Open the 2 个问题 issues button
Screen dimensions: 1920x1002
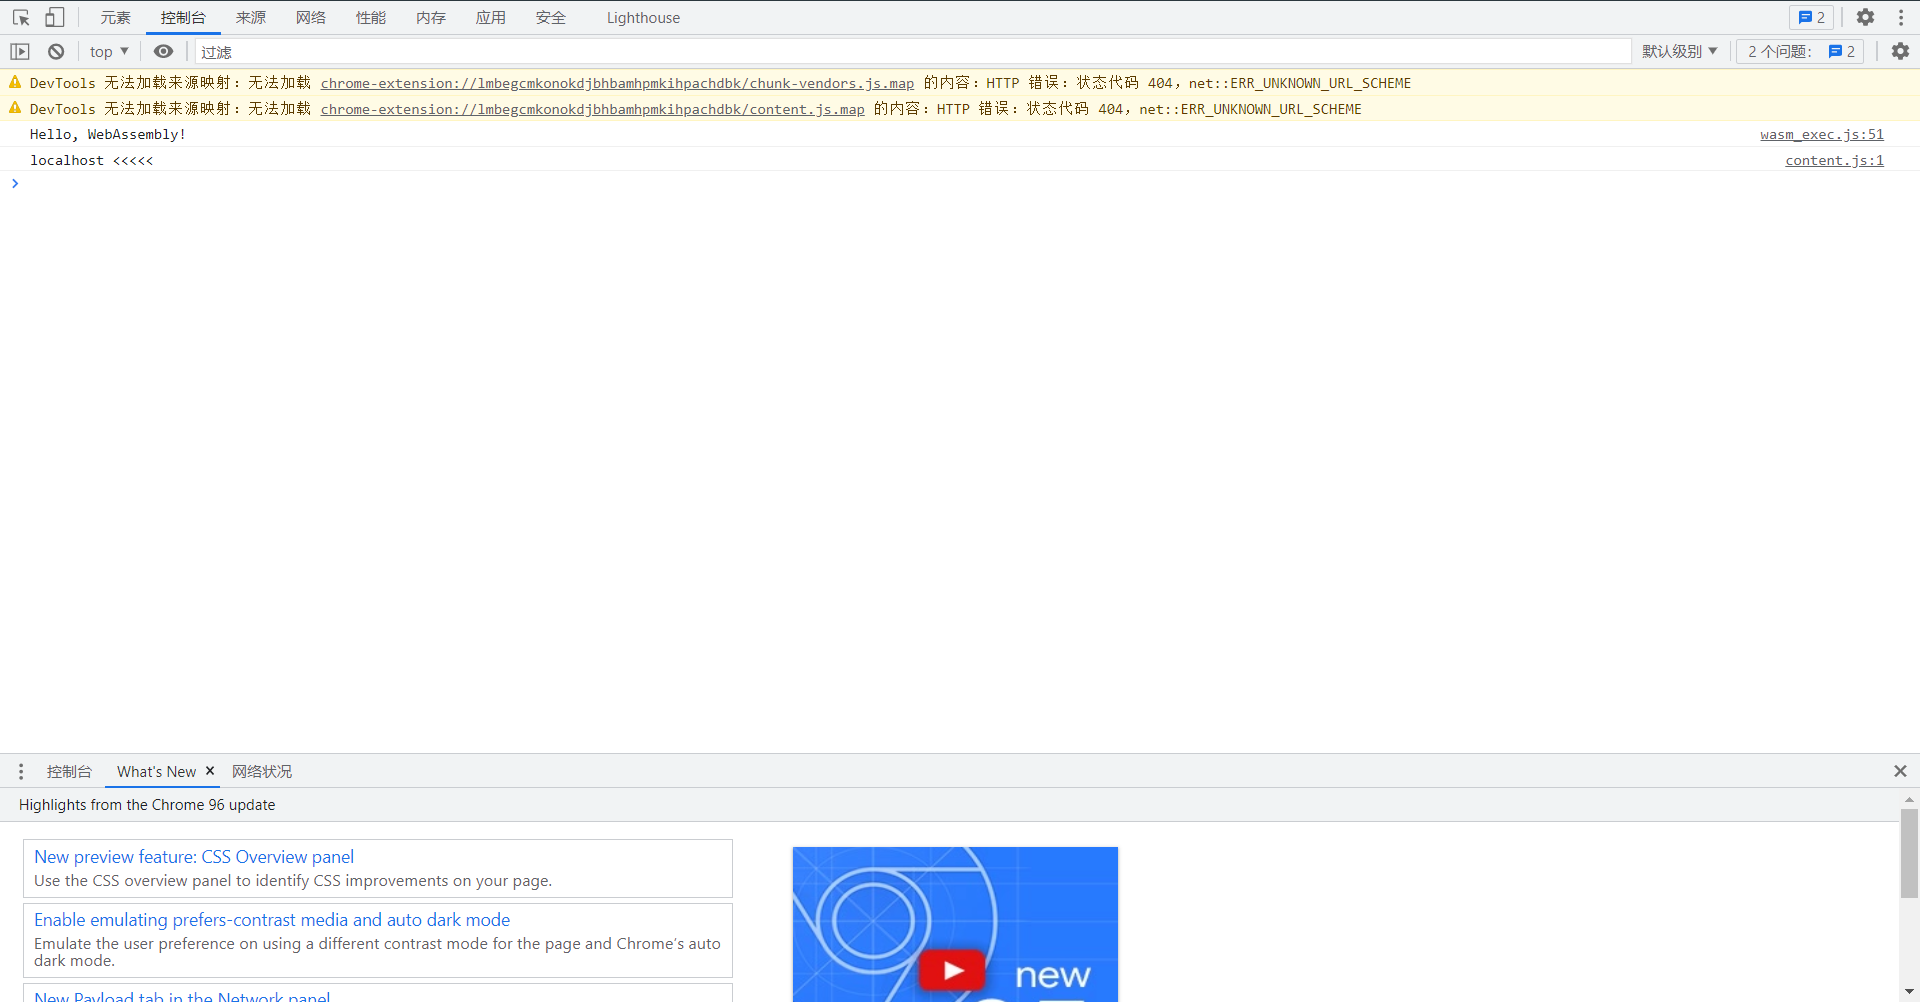click(x=1800, y=51)
